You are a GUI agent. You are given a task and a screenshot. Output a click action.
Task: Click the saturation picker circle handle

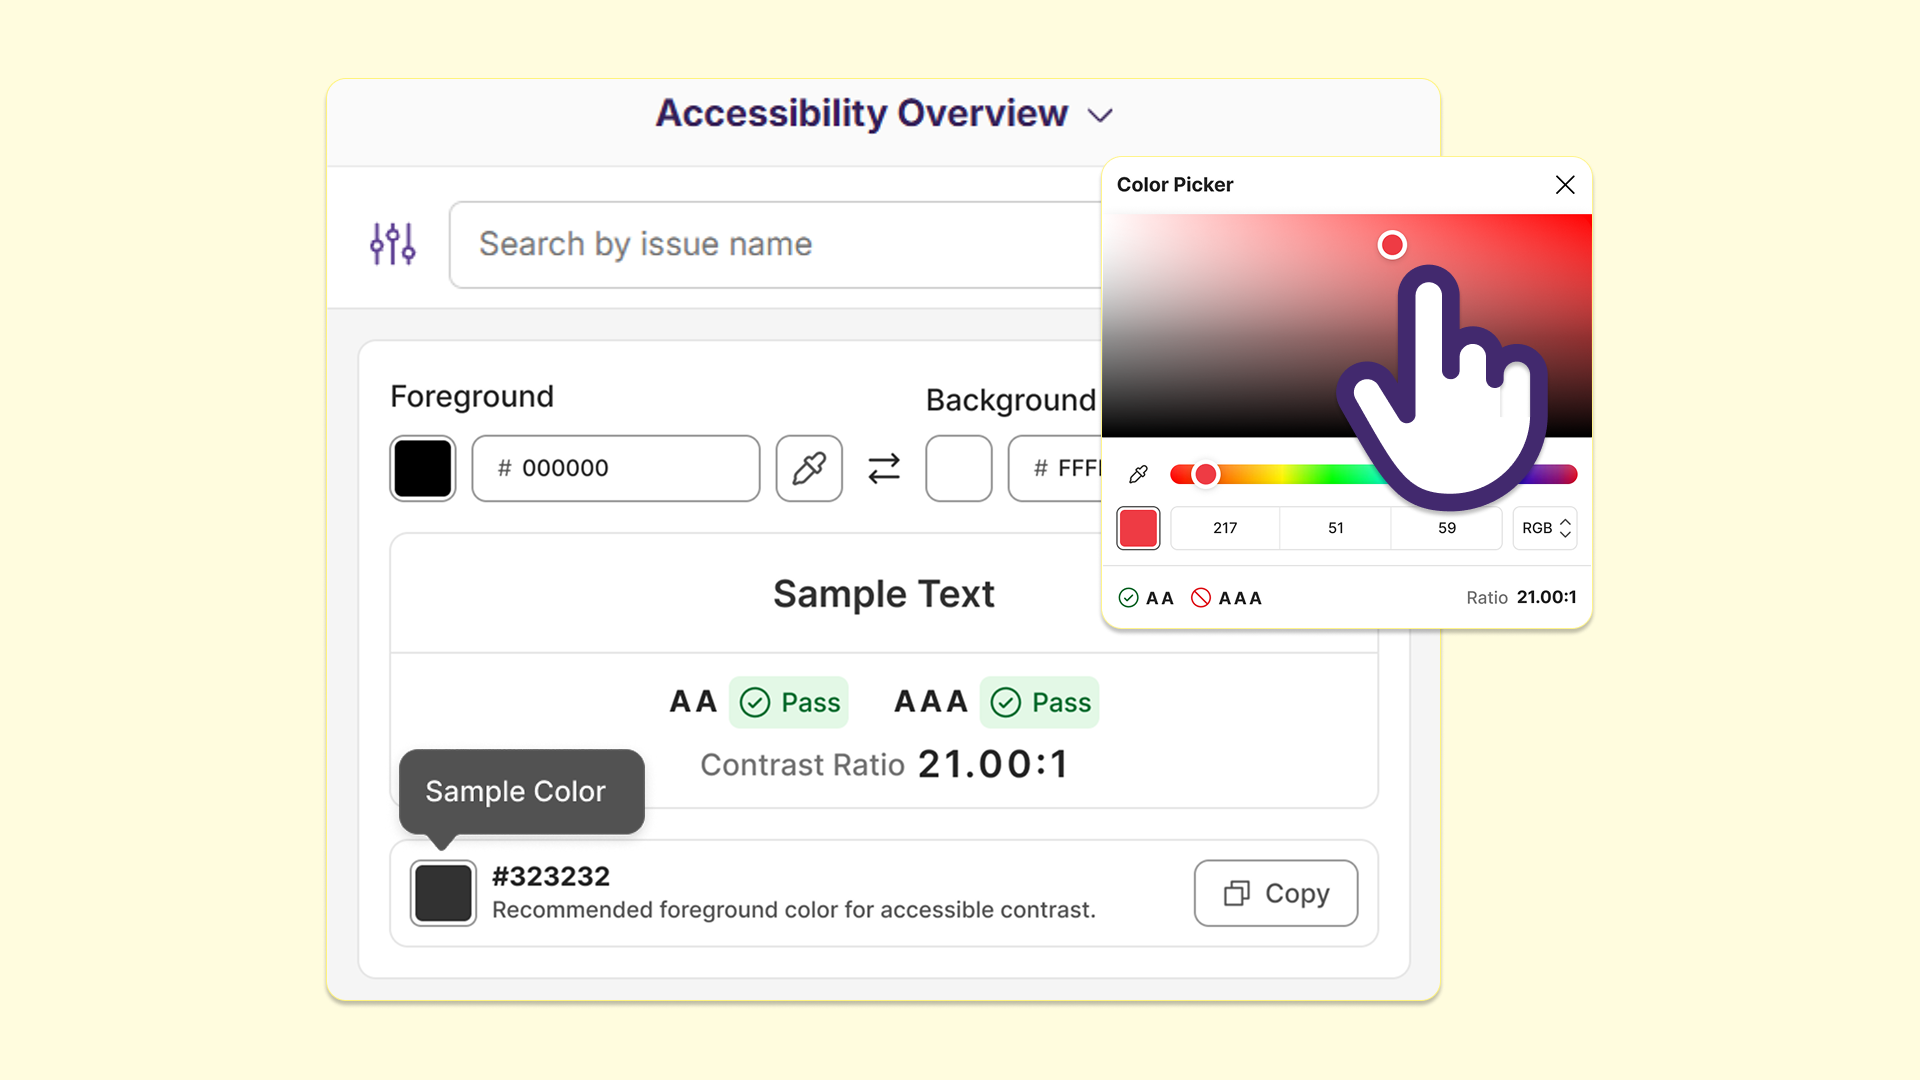(x=1392, y=245)
